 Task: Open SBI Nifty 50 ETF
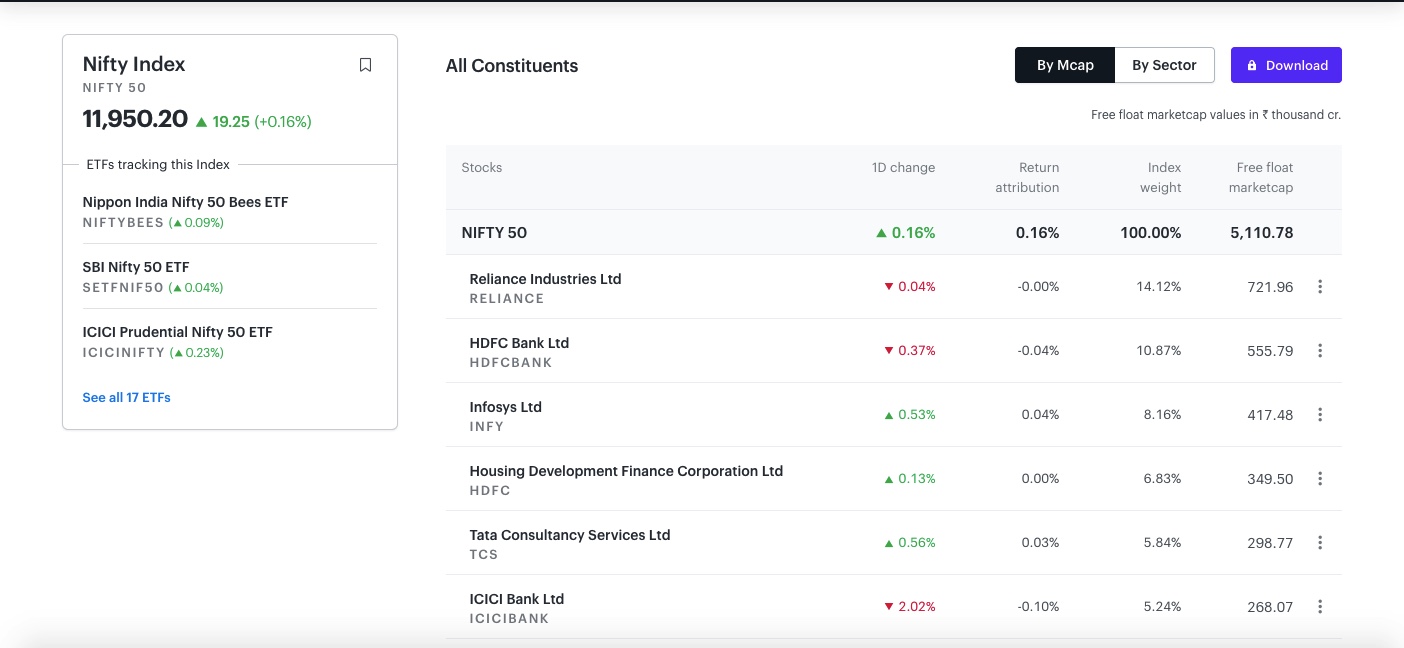pyautogui.click(x=136, y=267)
